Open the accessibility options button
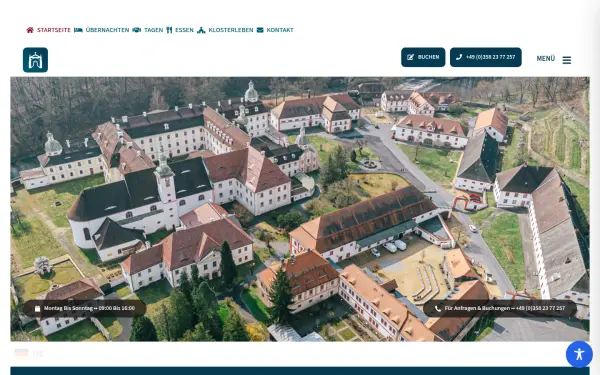This screenshot has height=375, width=600. (579, 354)
